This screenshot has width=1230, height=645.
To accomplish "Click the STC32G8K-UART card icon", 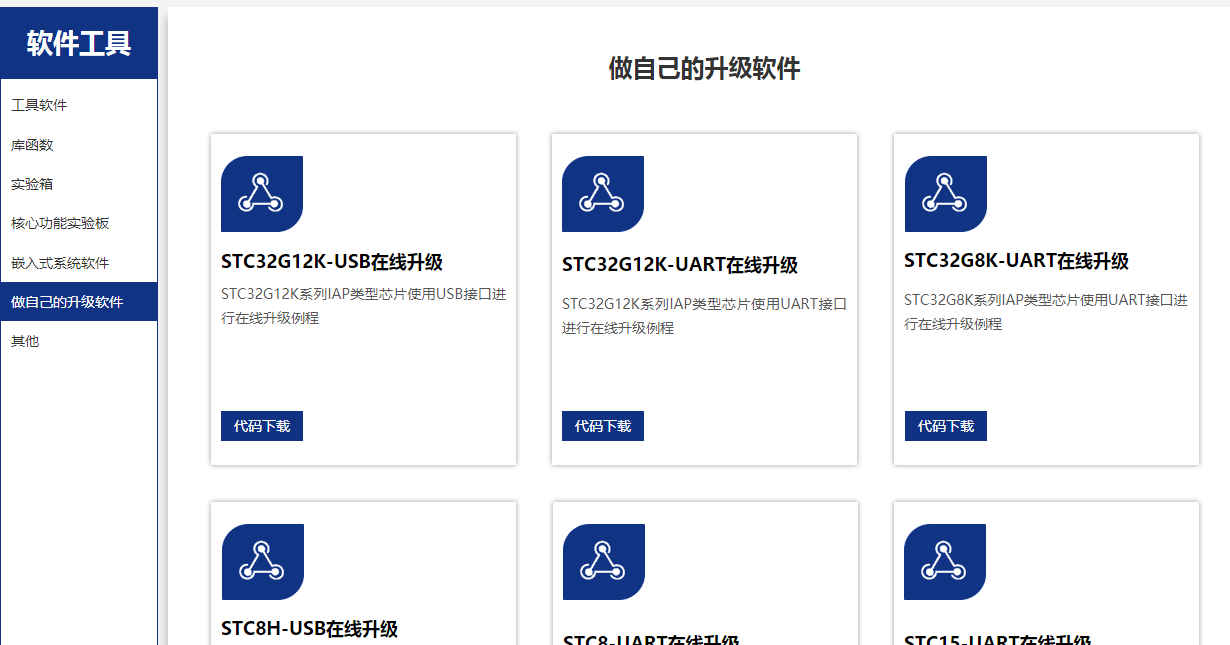I will 946,194.
